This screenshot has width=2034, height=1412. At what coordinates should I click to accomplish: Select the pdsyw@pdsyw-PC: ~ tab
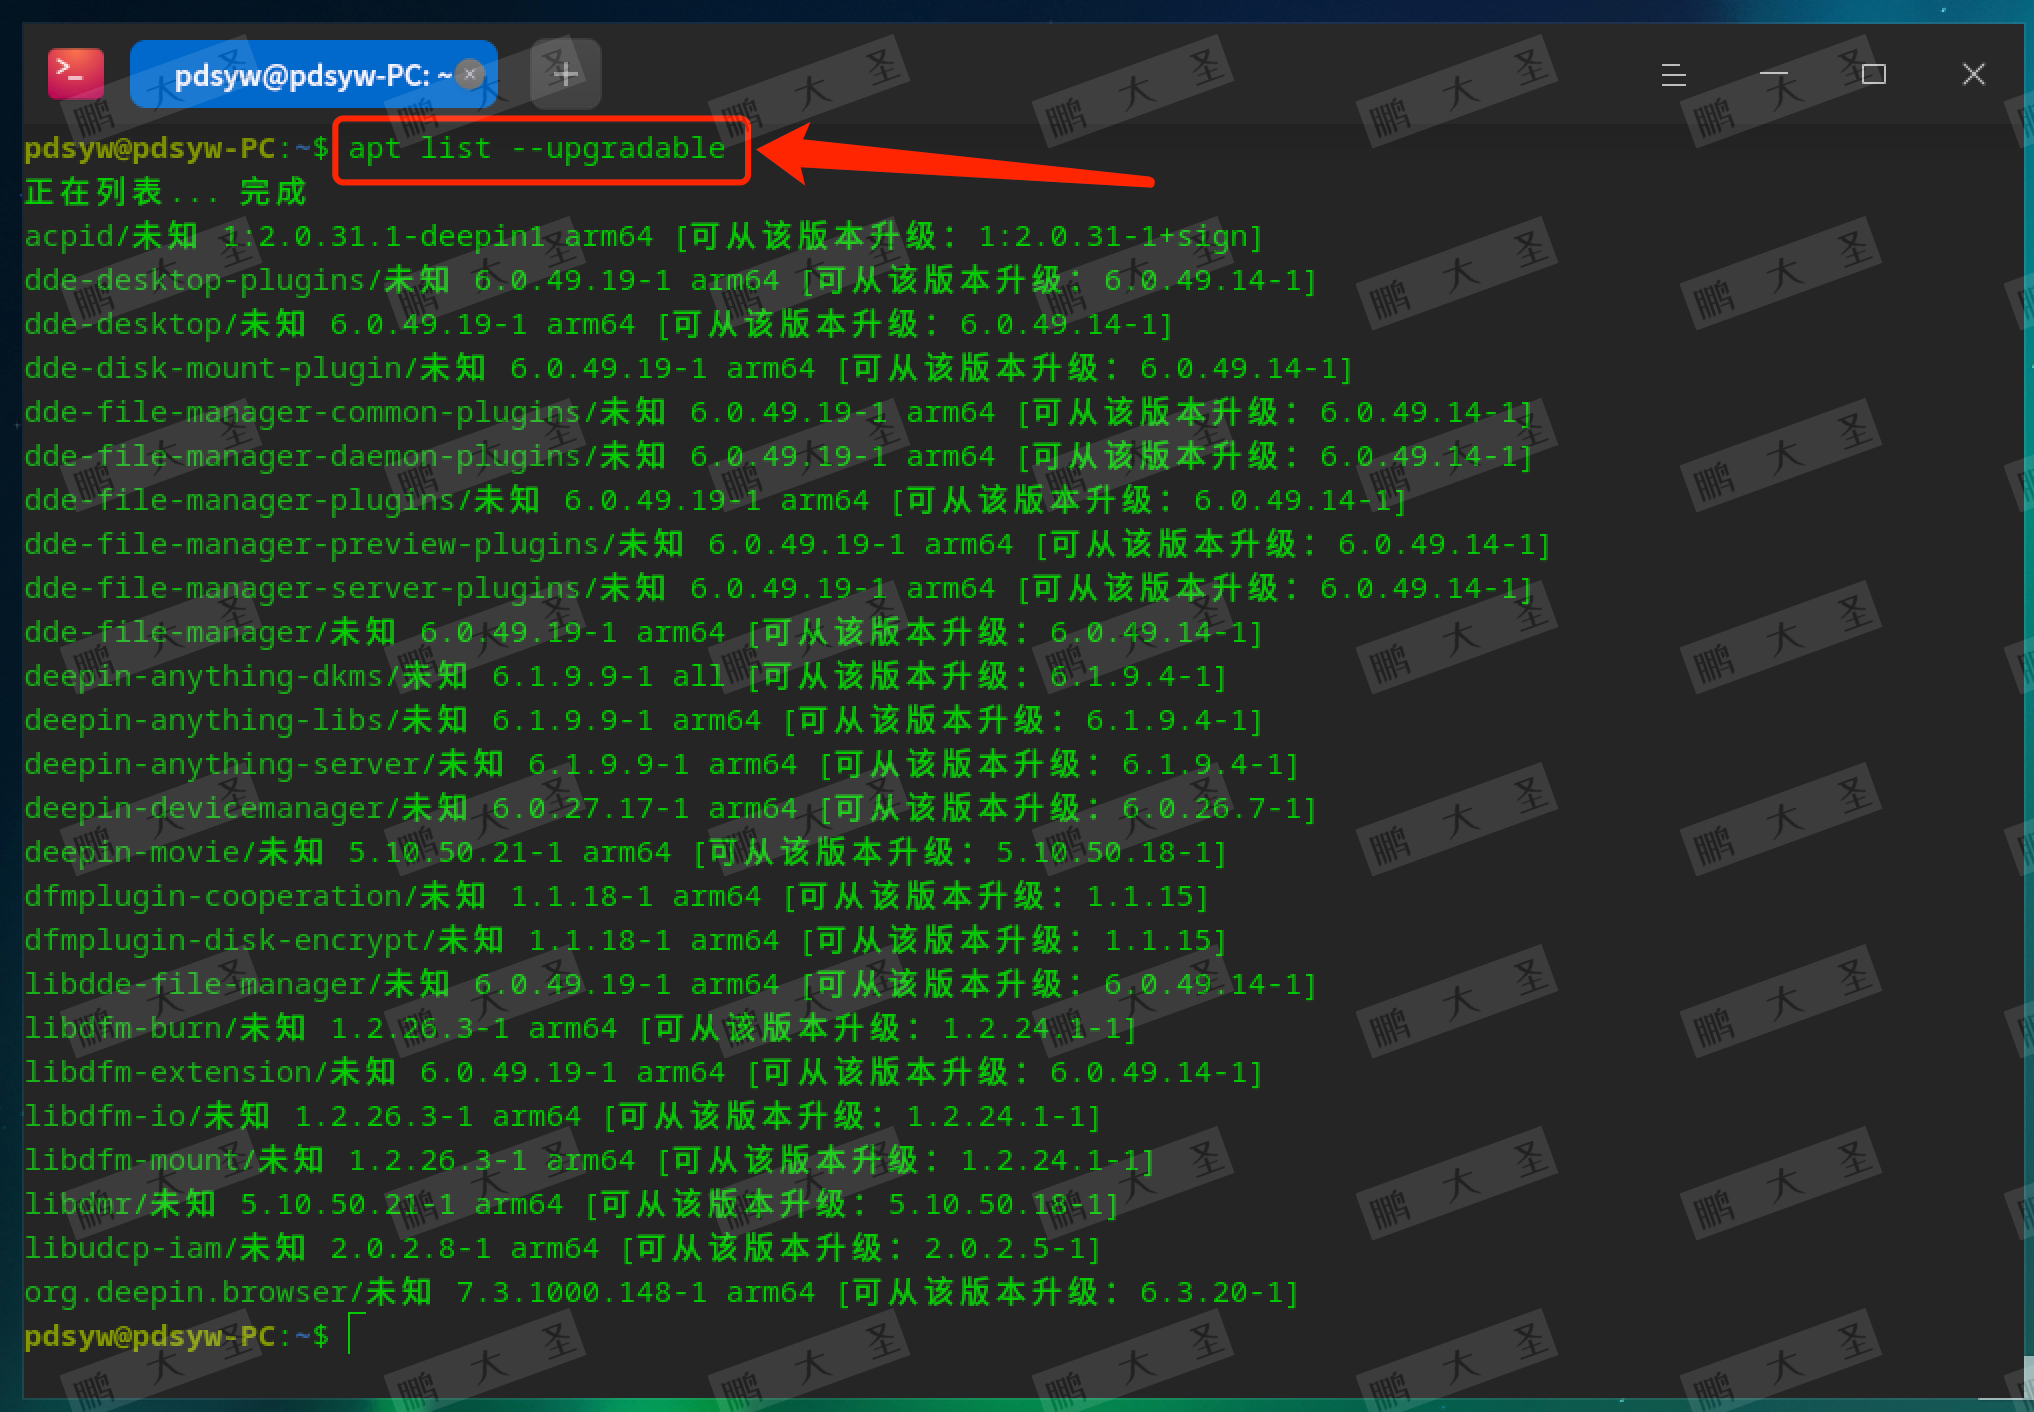click(300, 75)
